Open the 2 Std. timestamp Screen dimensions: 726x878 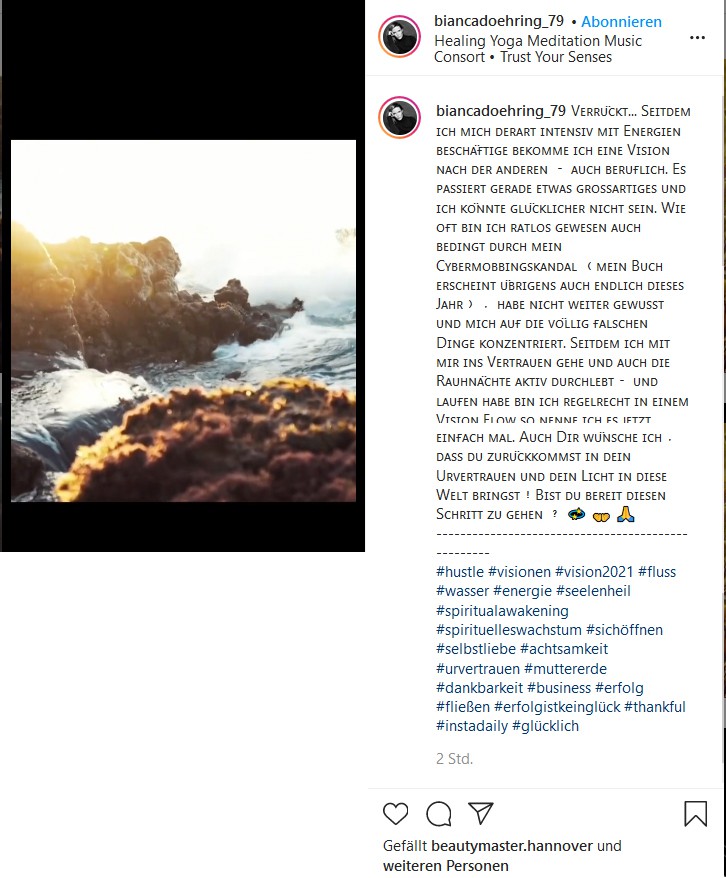point(455,759)
